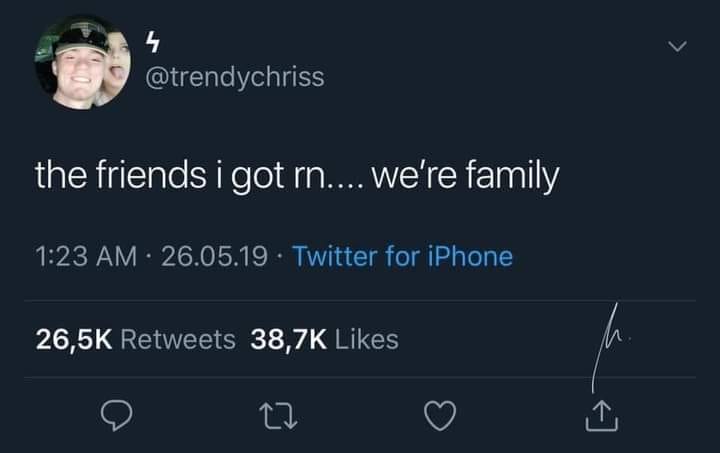Screen dimensions: 720x453
Task: Click the person wearing the cap in avatar
Action: (77, 69)
